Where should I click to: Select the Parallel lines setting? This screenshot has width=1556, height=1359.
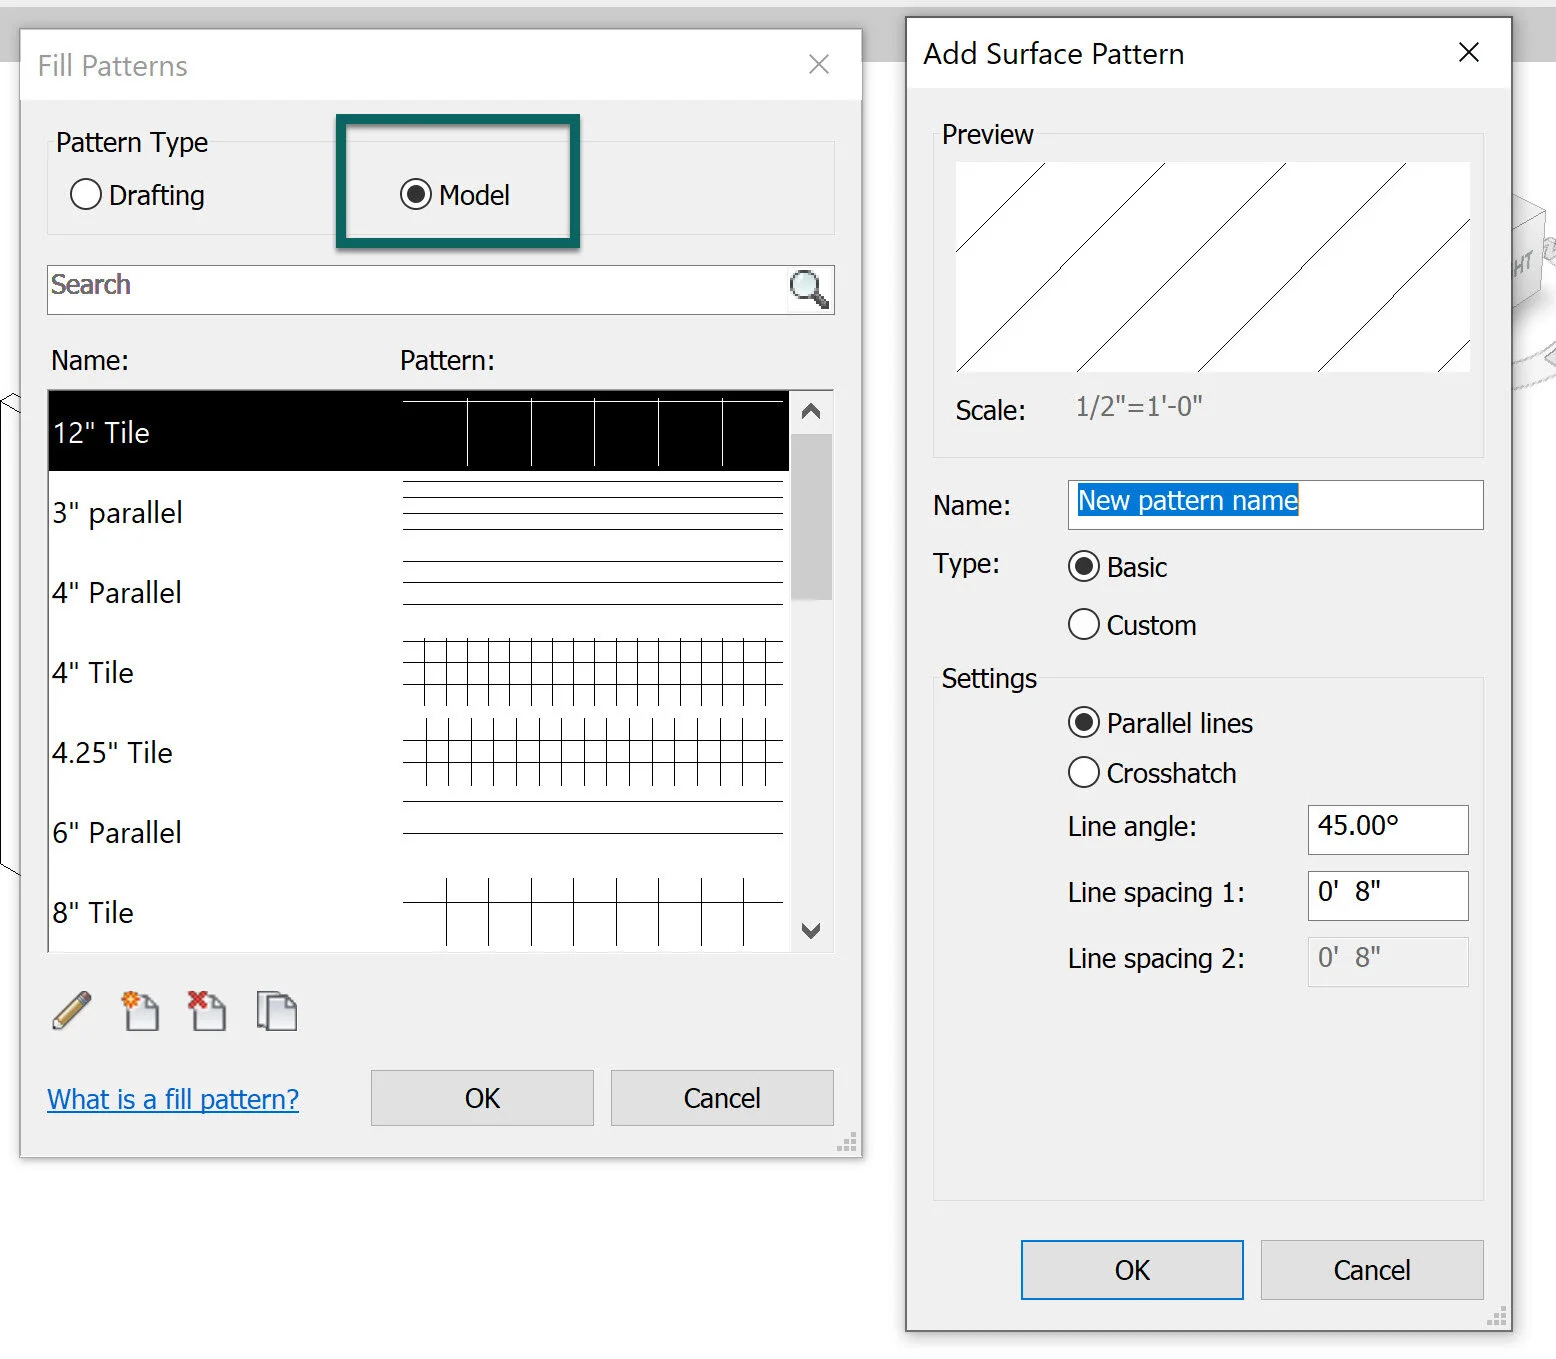1084,722
